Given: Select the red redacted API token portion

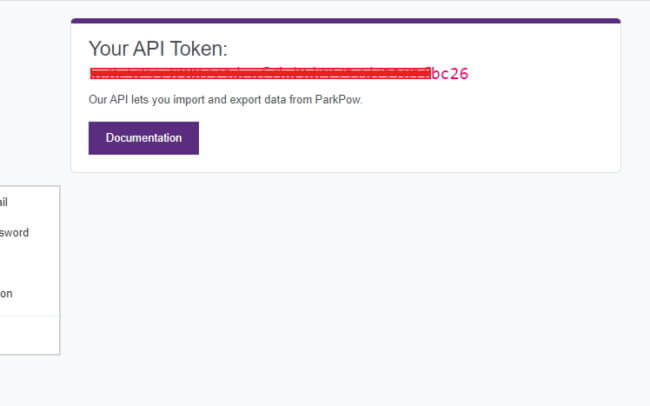Looking at the screenshot, I should 260,73.
